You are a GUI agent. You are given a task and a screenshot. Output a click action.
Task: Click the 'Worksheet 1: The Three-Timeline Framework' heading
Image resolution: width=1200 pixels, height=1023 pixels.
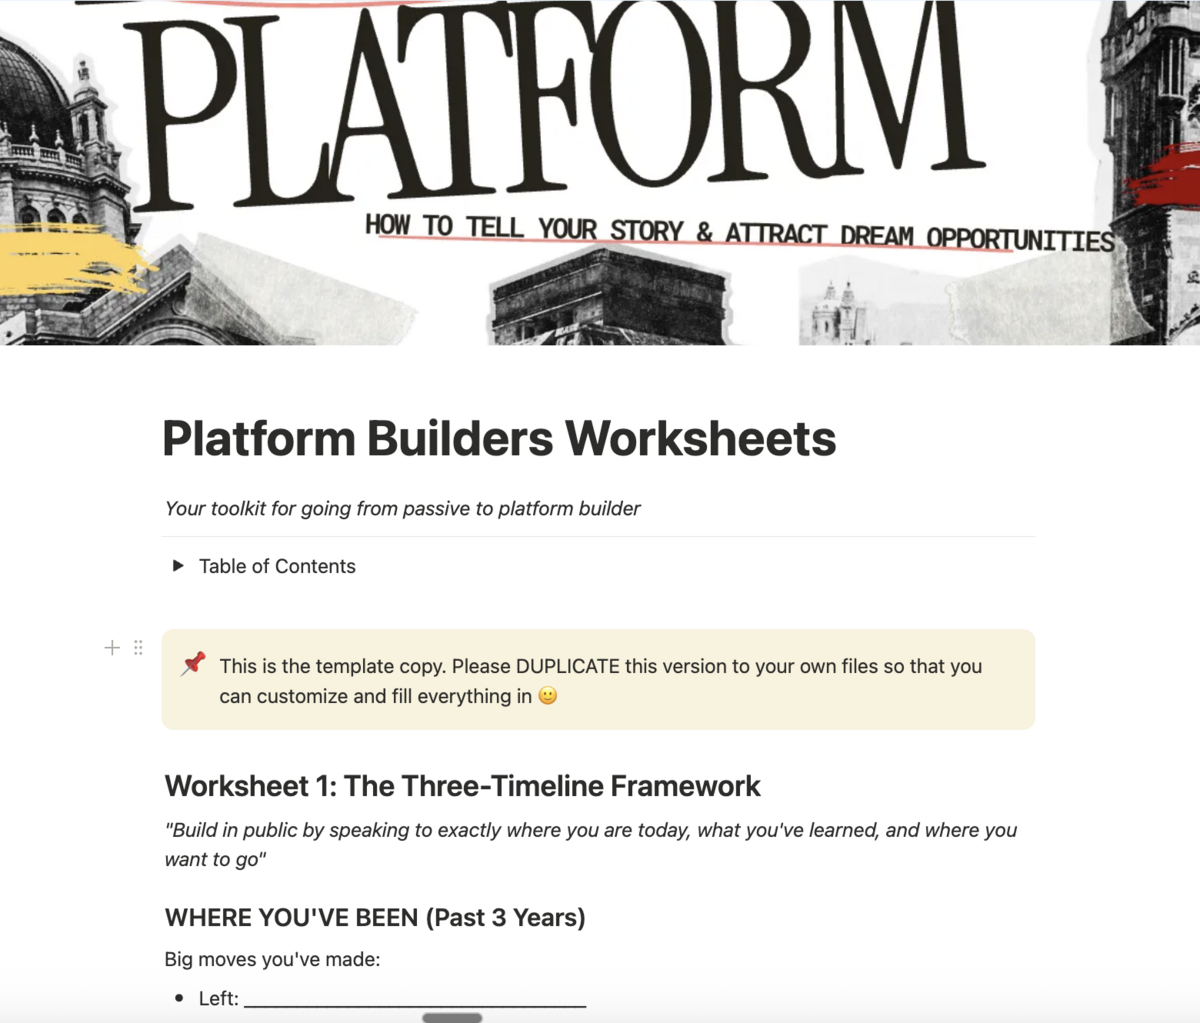click(462, 786)
